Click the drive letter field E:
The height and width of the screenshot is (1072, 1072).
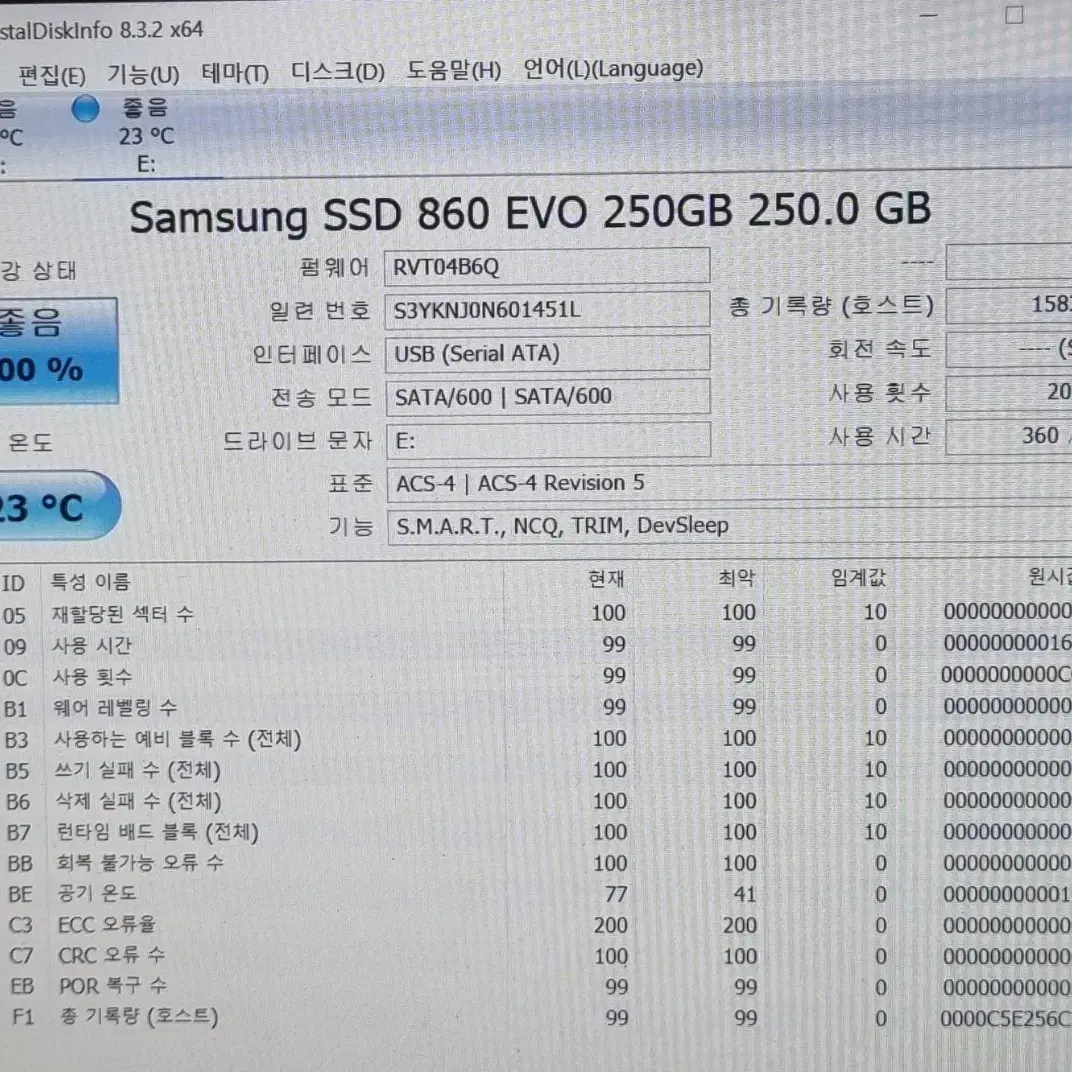pyautogui.click(x=548, y=440)
